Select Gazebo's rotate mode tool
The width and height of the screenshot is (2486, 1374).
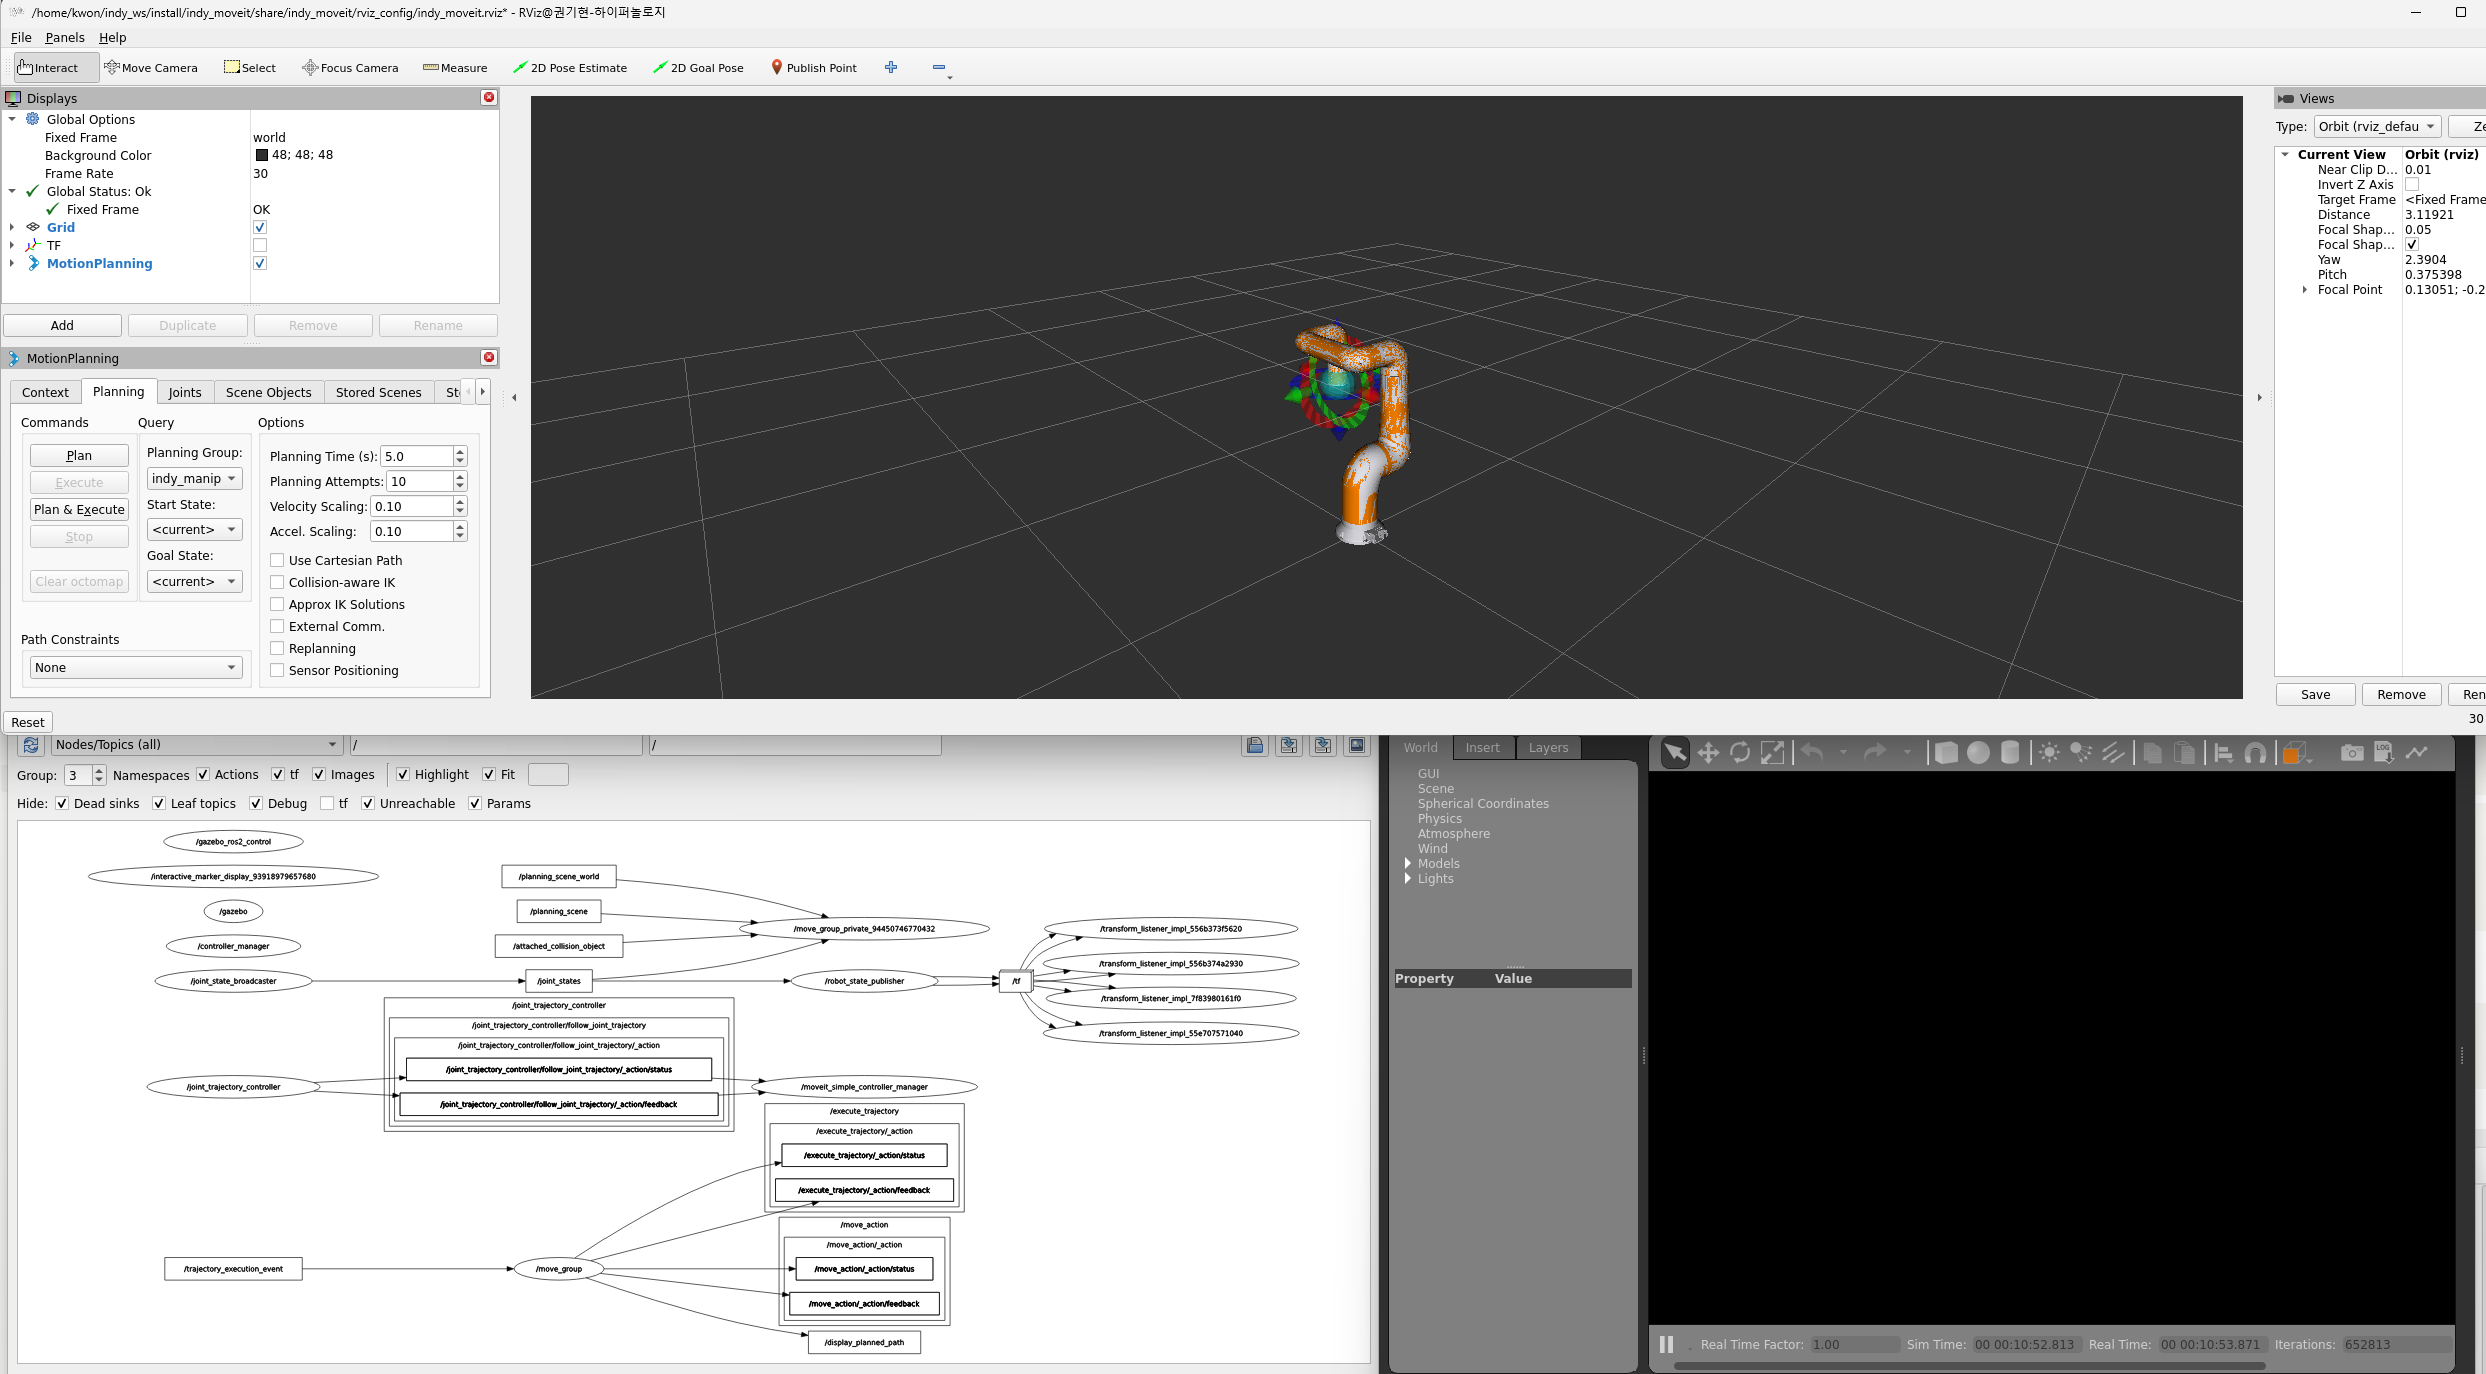(x=1740, y=753)
